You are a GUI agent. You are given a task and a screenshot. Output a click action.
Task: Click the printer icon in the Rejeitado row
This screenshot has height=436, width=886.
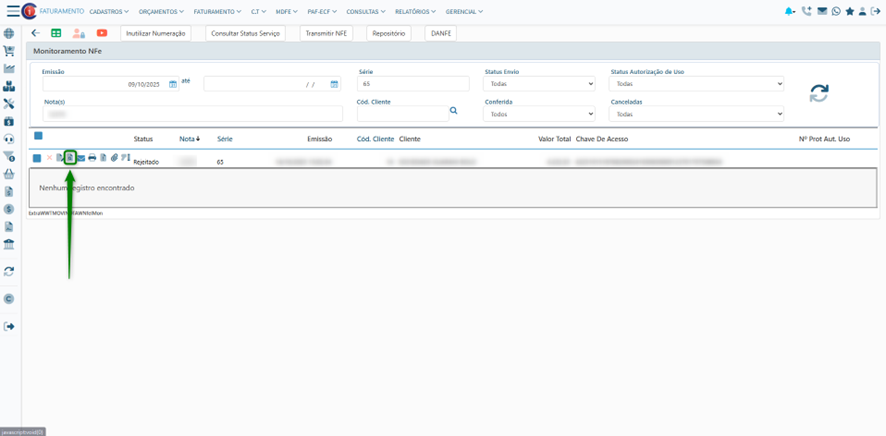pyautogui.click(x=92, y=158)
